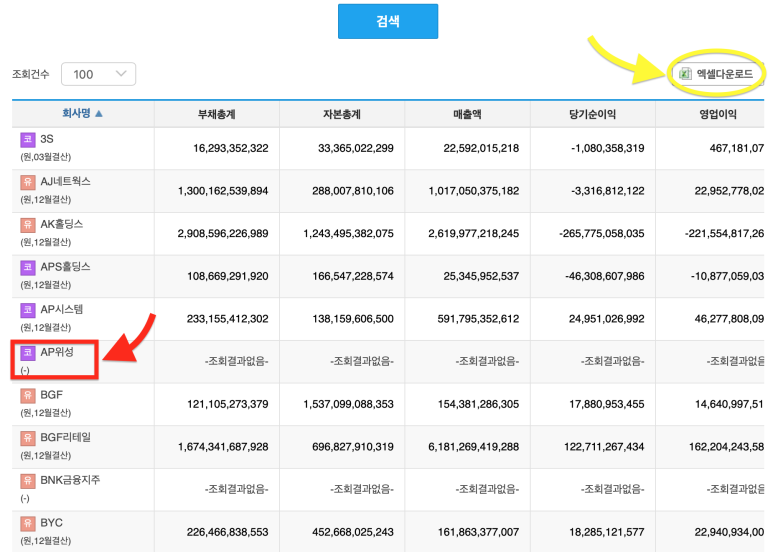Click the 회사명 ascending sort arrow
Viewport: 773px width, 552px height.
(x=99, y=114)
